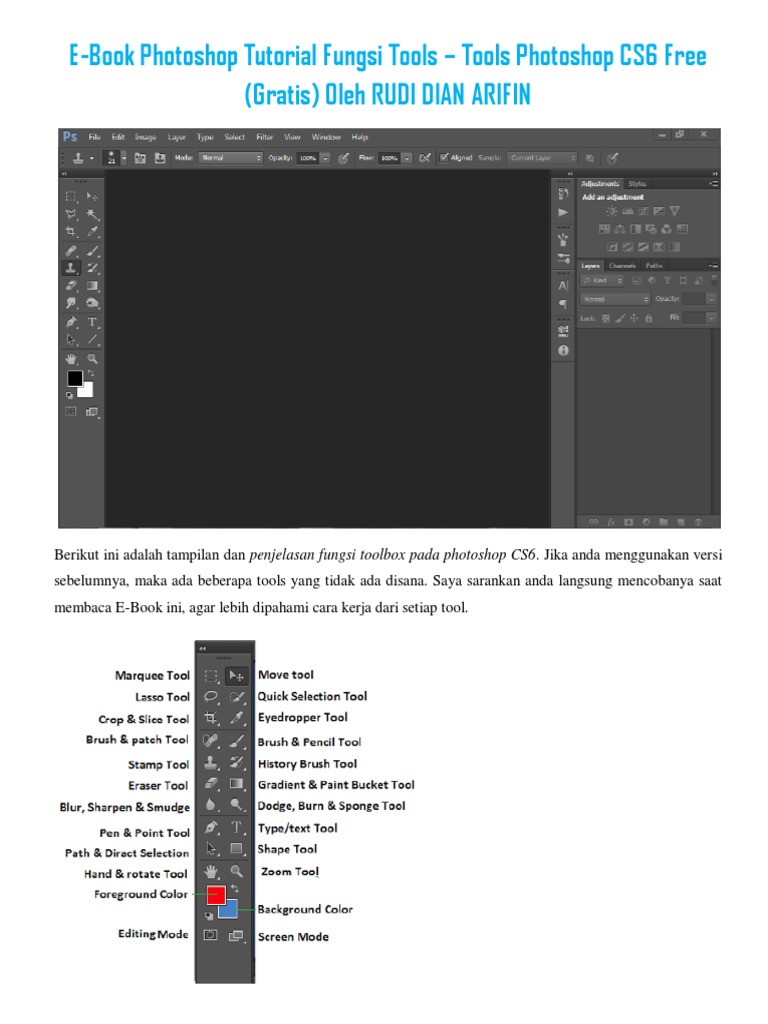Open the Mode Normal dropdown in options bar

pos(231,158)
